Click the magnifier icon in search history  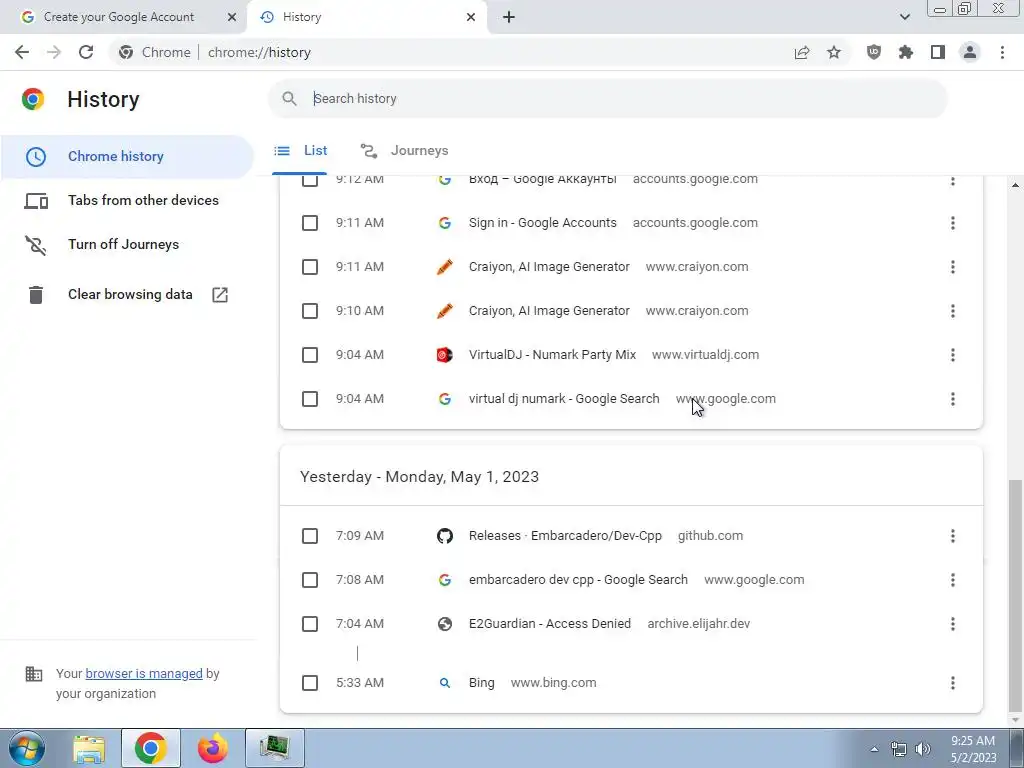(289, 99)
